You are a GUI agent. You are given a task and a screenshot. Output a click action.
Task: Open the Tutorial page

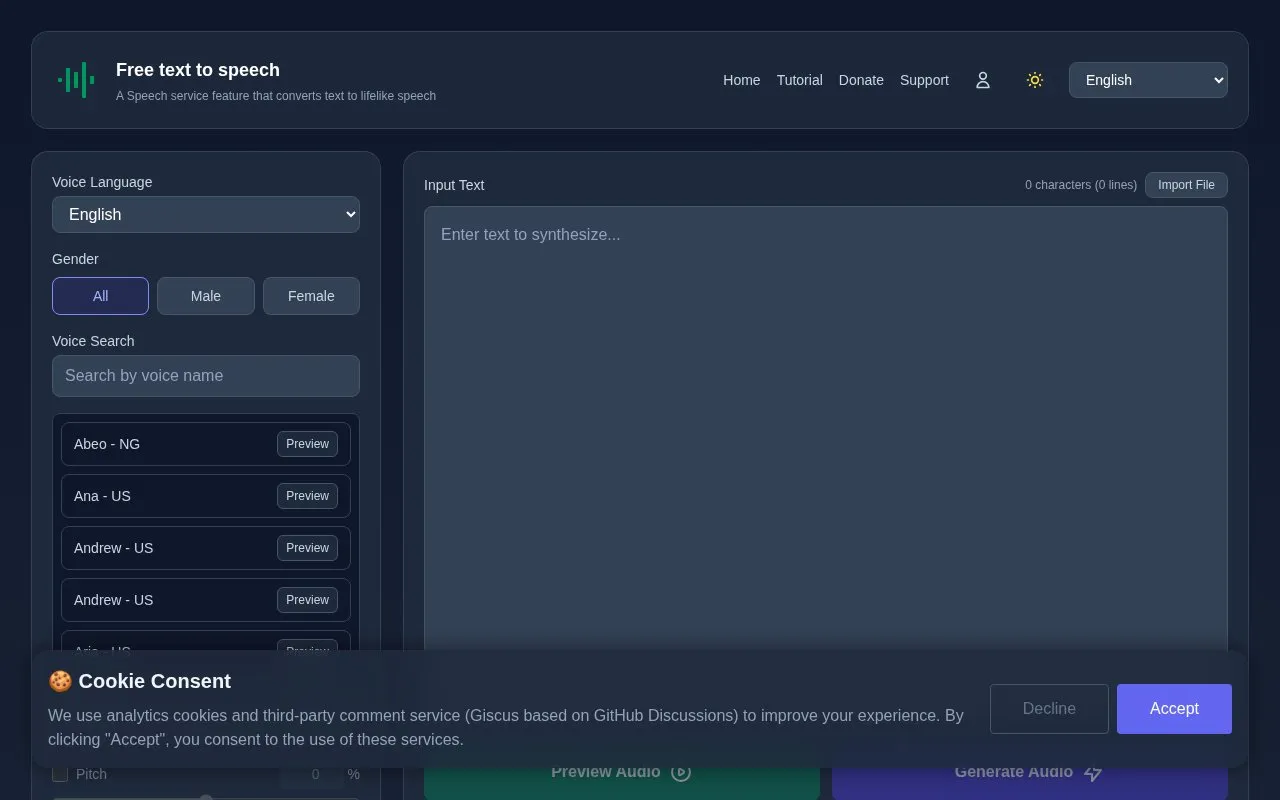tap(799, 80)
